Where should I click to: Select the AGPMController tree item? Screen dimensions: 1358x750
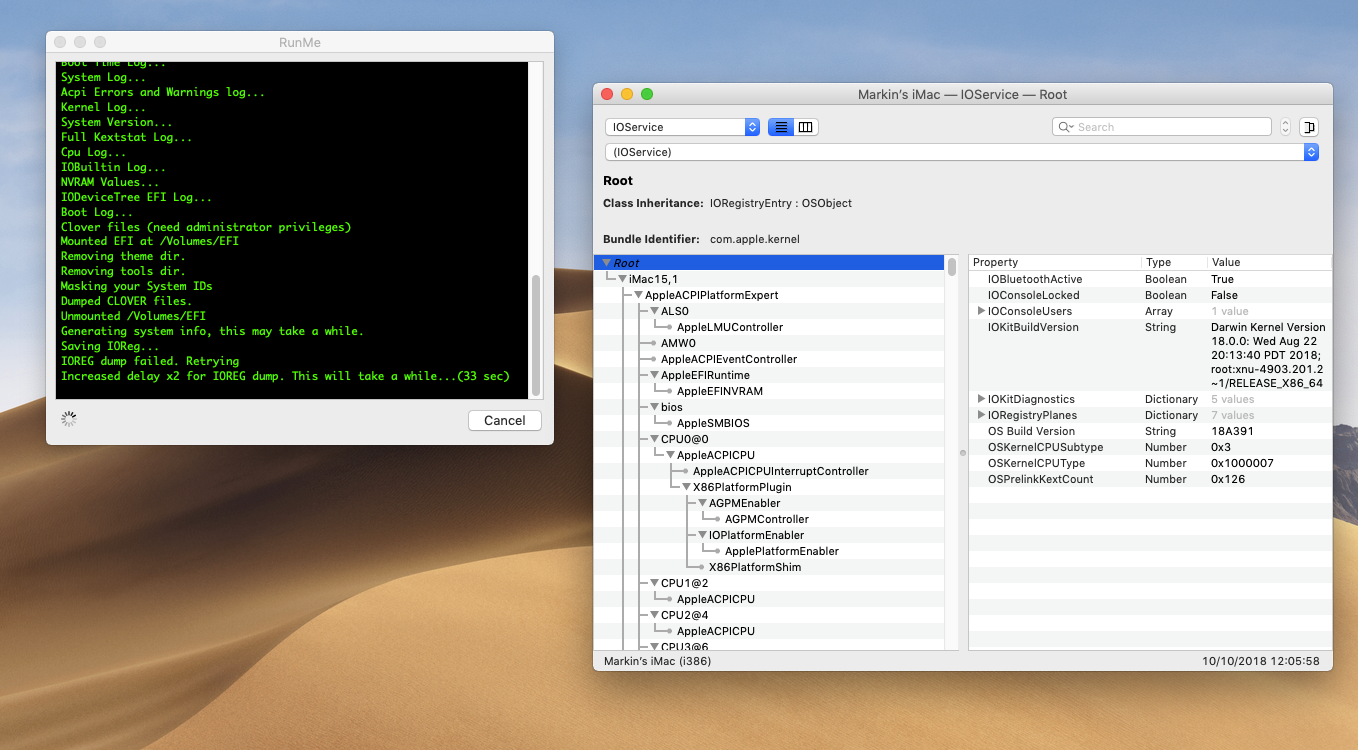click(766, 519)
